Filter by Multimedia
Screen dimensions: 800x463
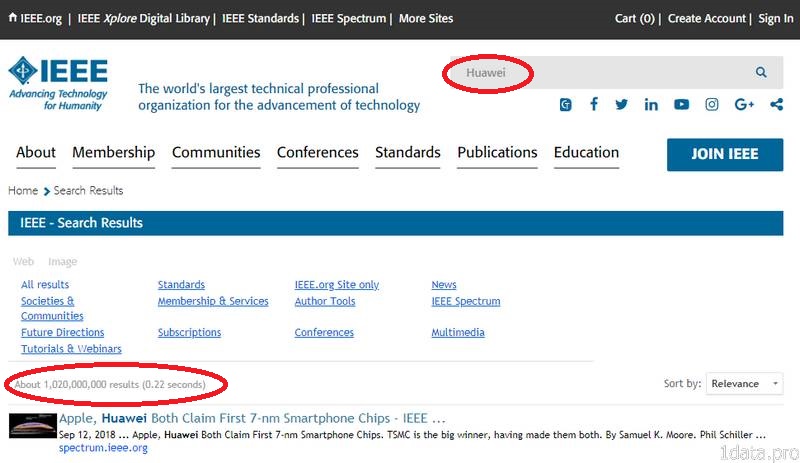pyautogui.click(x=458, y=332)
